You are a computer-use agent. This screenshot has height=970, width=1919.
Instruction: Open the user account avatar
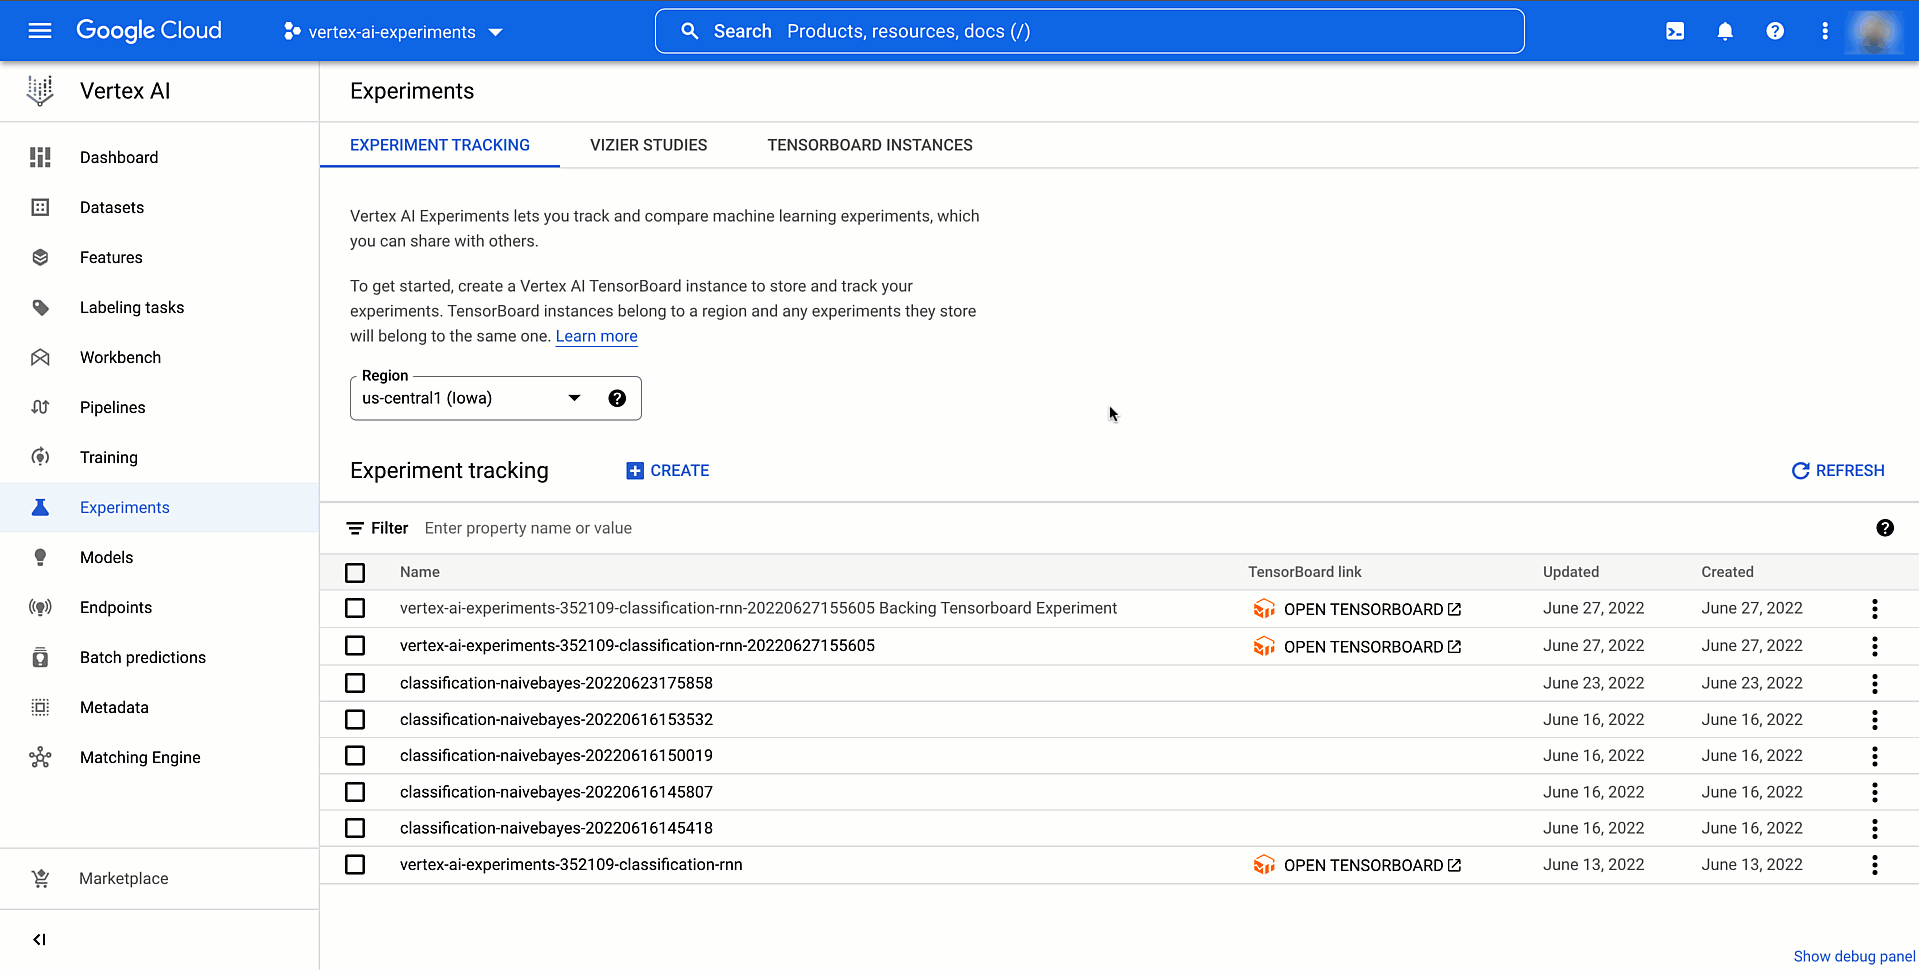(1874, 31)
